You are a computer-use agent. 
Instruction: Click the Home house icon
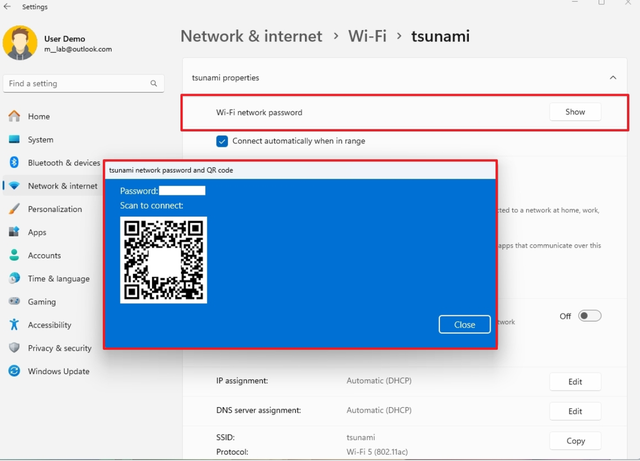pyautogui.click(x=14, y=116)
